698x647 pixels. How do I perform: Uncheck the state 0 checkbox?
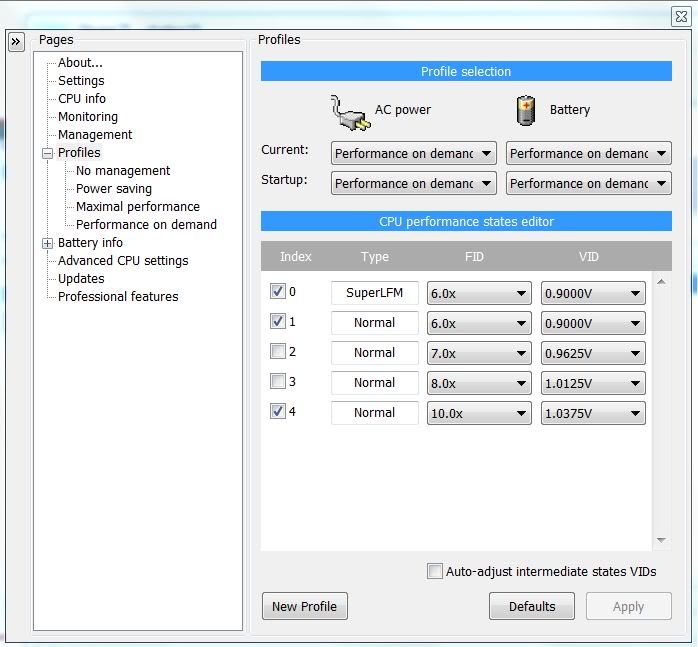pos(278,292)
